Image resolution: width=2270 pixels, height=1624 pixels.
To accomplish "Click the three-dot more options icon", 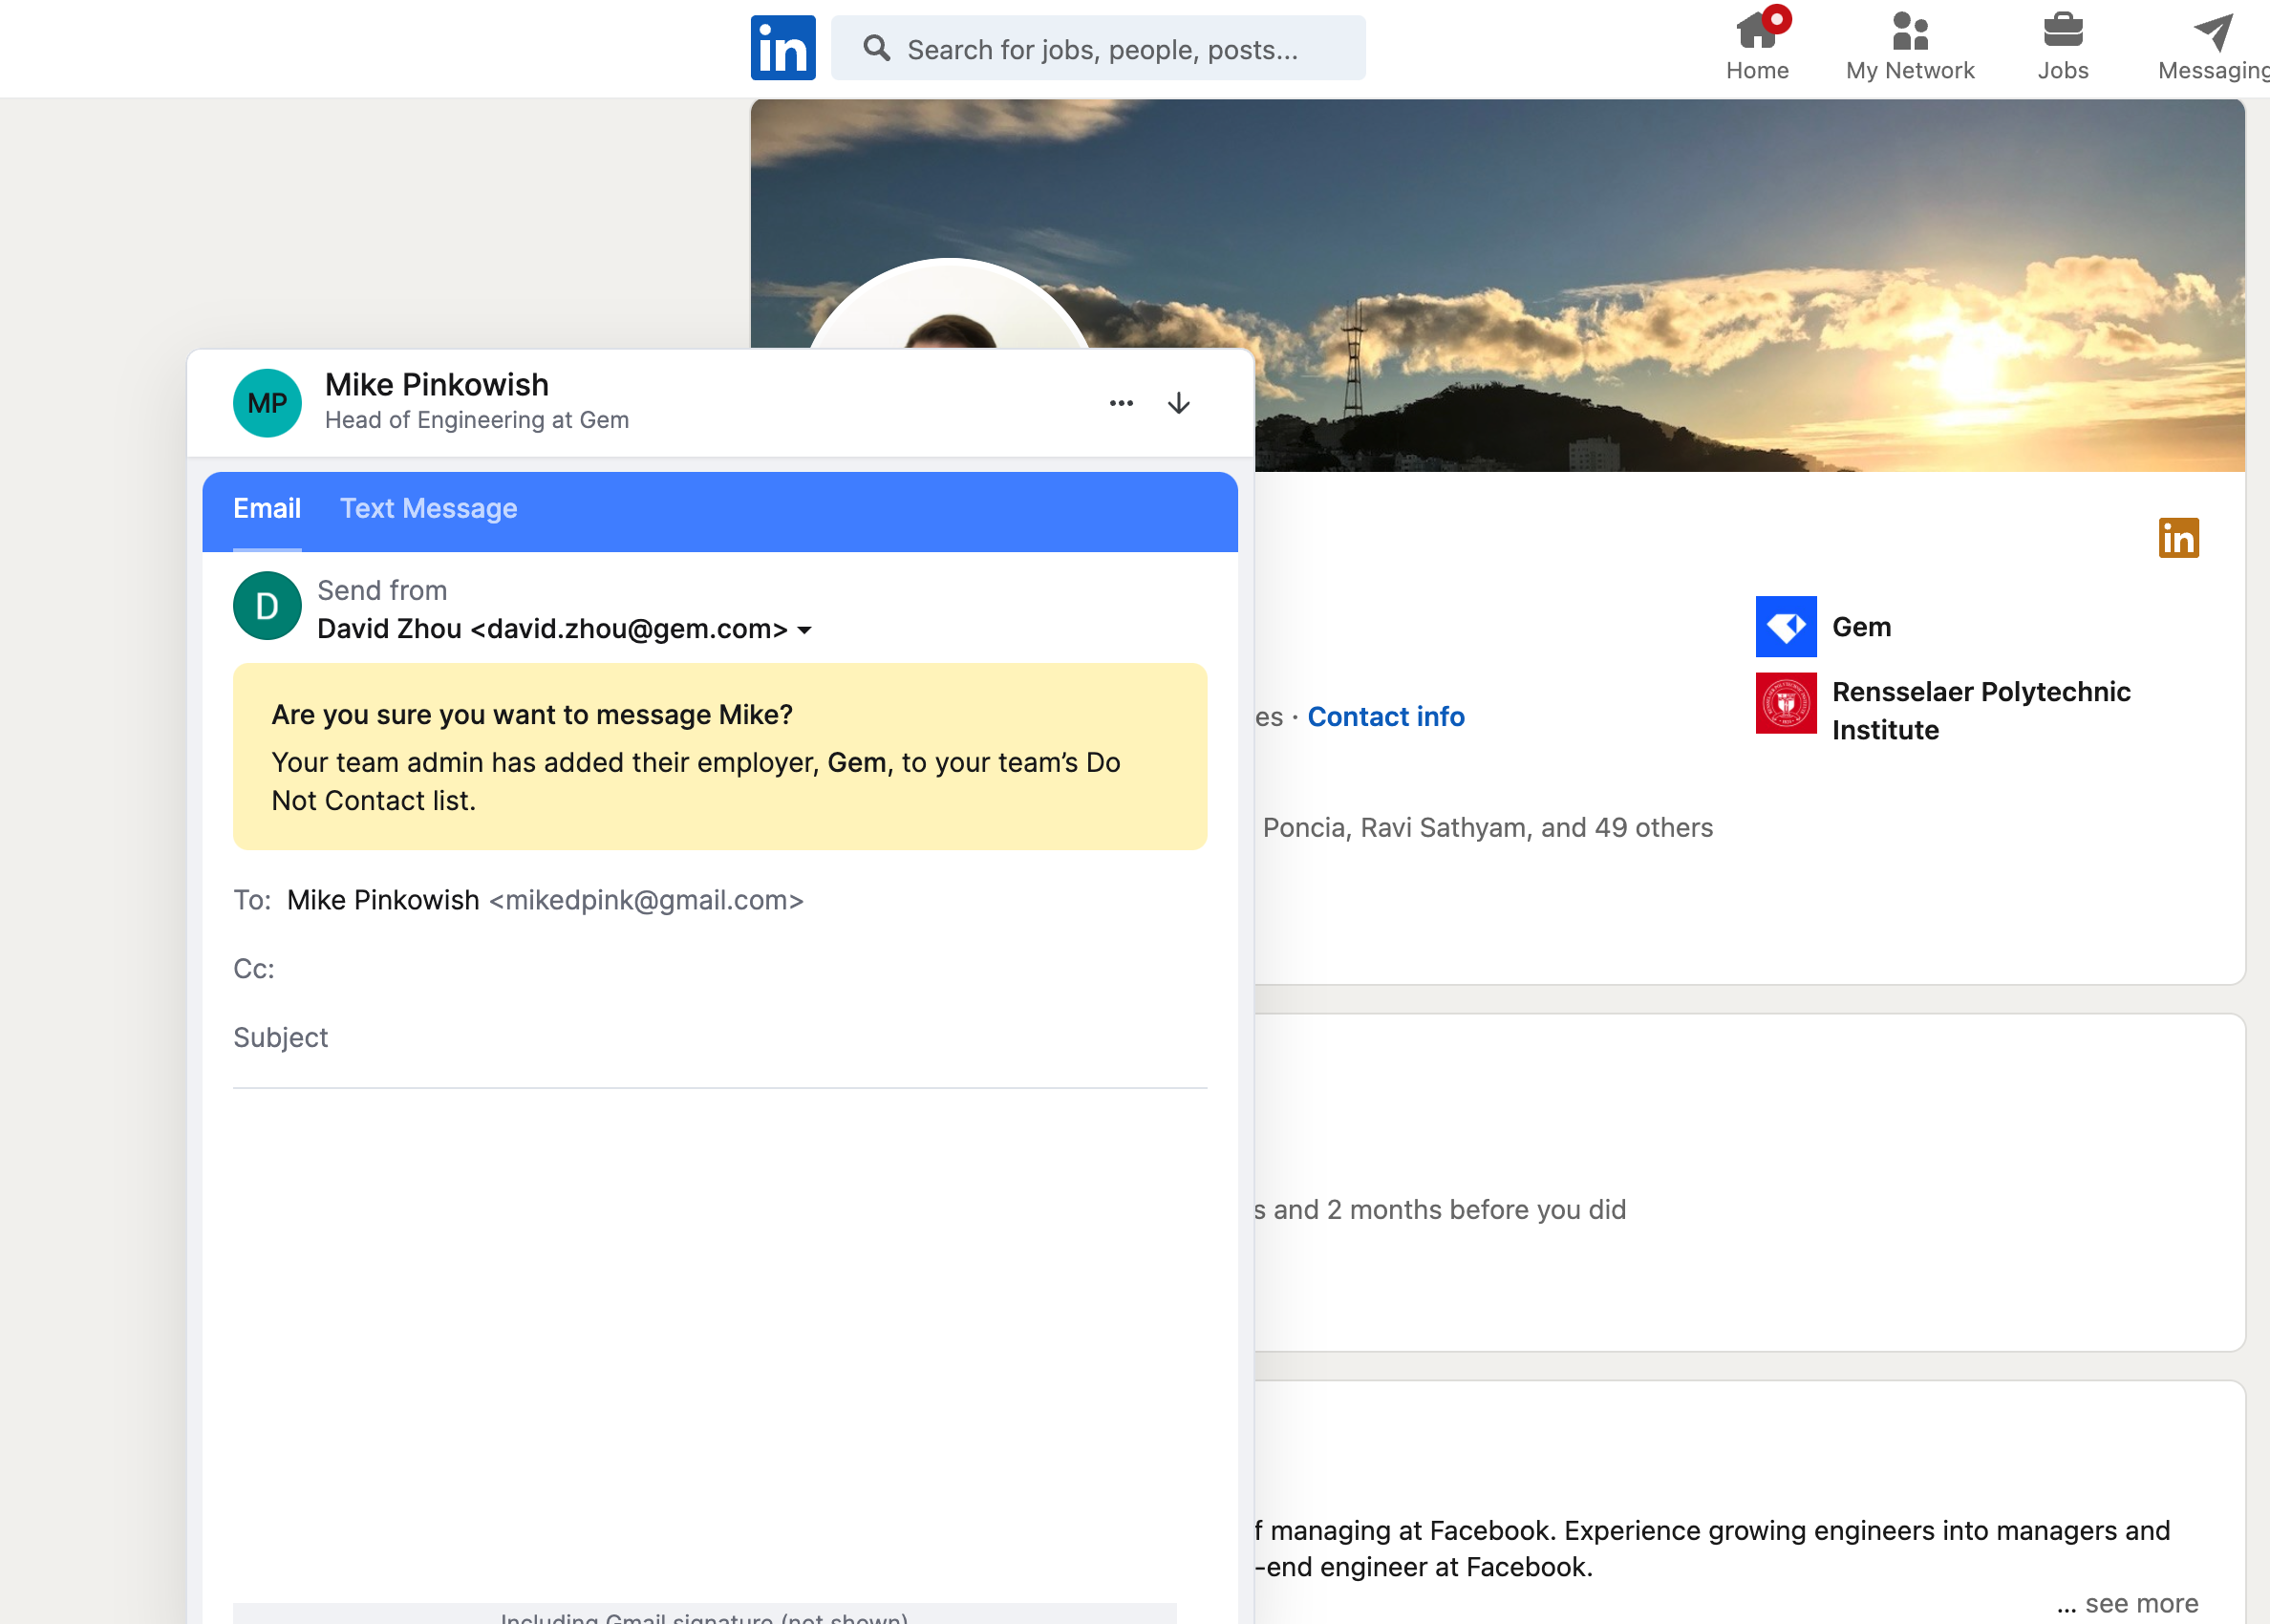I will [1121, 403].
